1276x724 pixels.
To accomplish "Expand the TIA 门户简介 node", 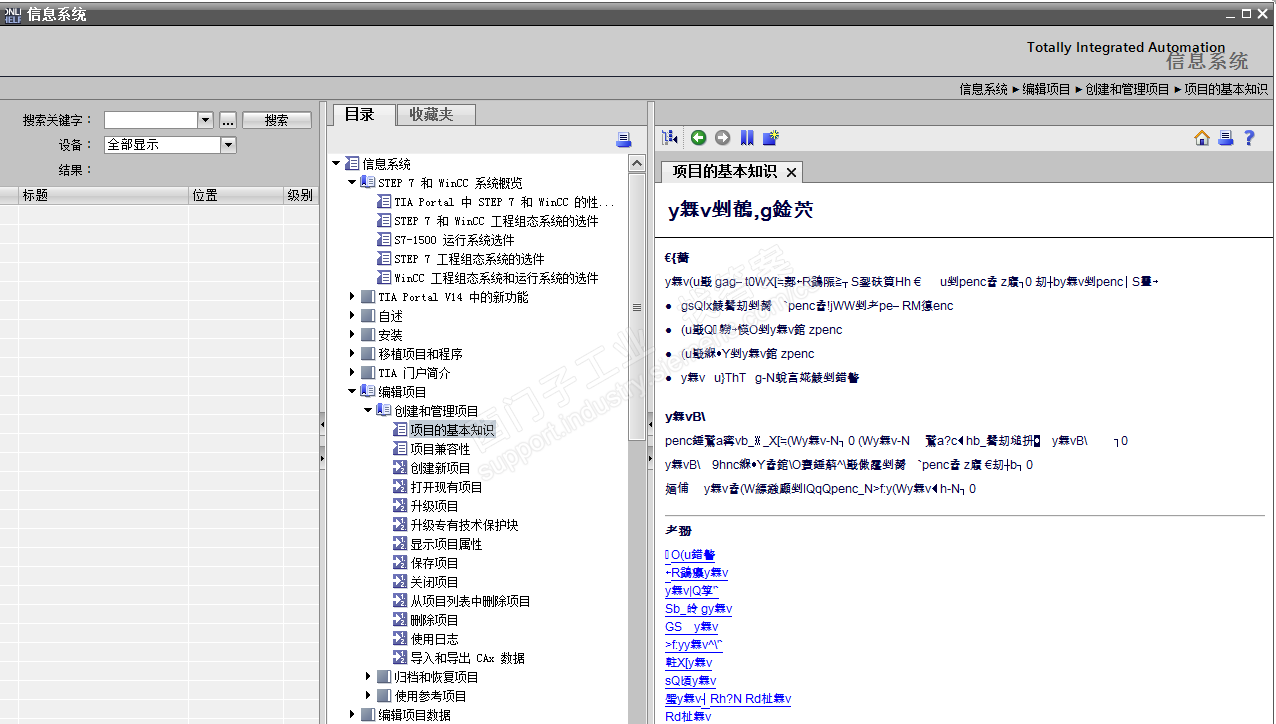I will [352, 373].
